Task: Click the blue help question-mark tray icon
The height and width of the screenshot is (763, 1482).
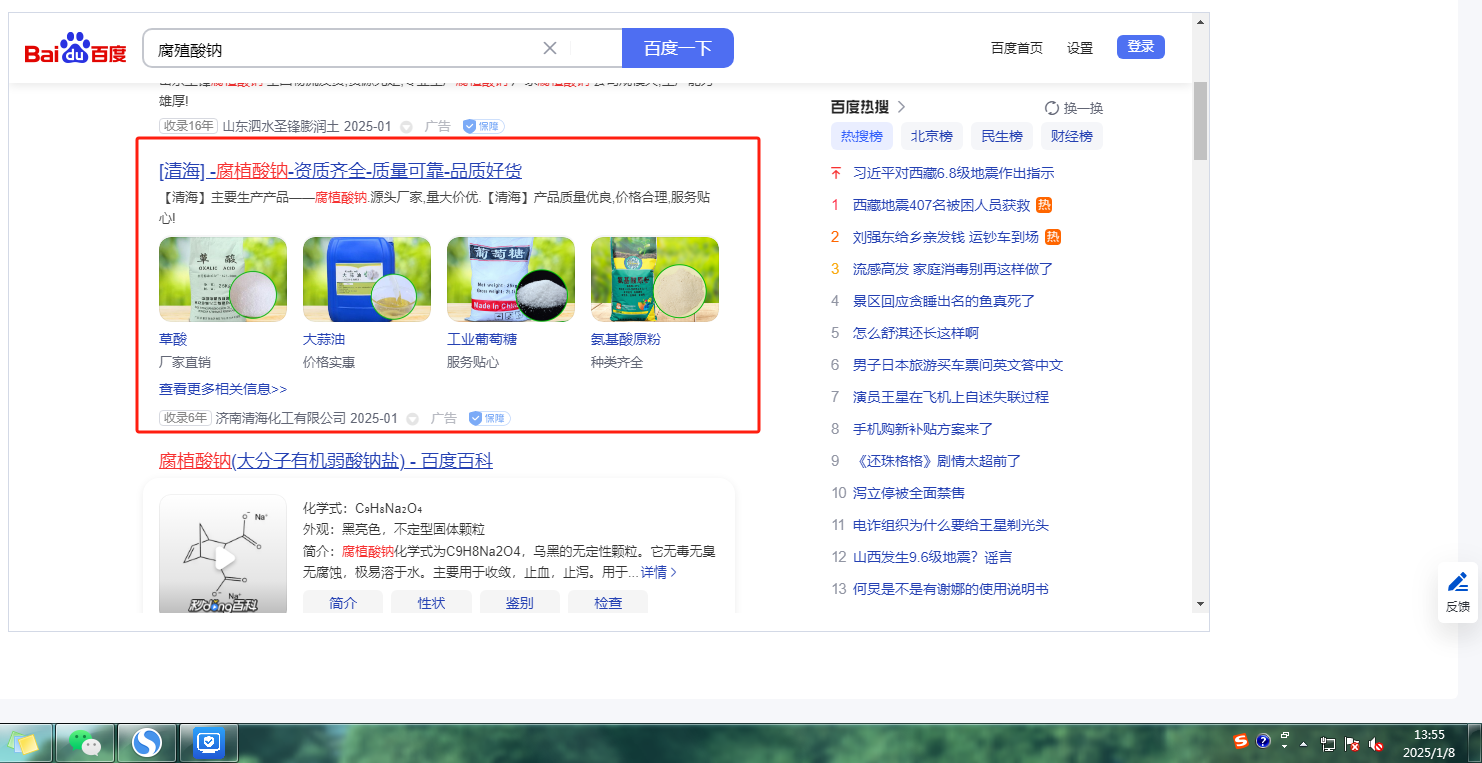Action: [1263, 742]
